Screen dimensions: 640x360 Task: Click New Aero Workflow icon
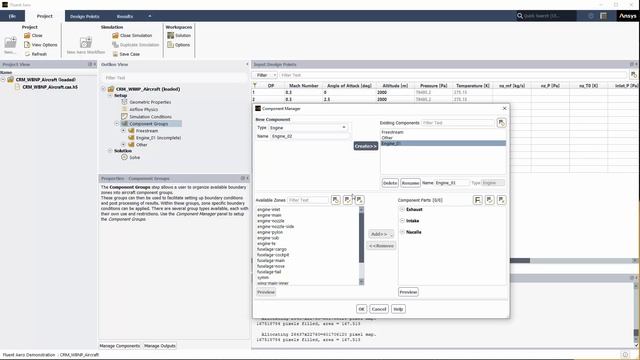point(86,42)
